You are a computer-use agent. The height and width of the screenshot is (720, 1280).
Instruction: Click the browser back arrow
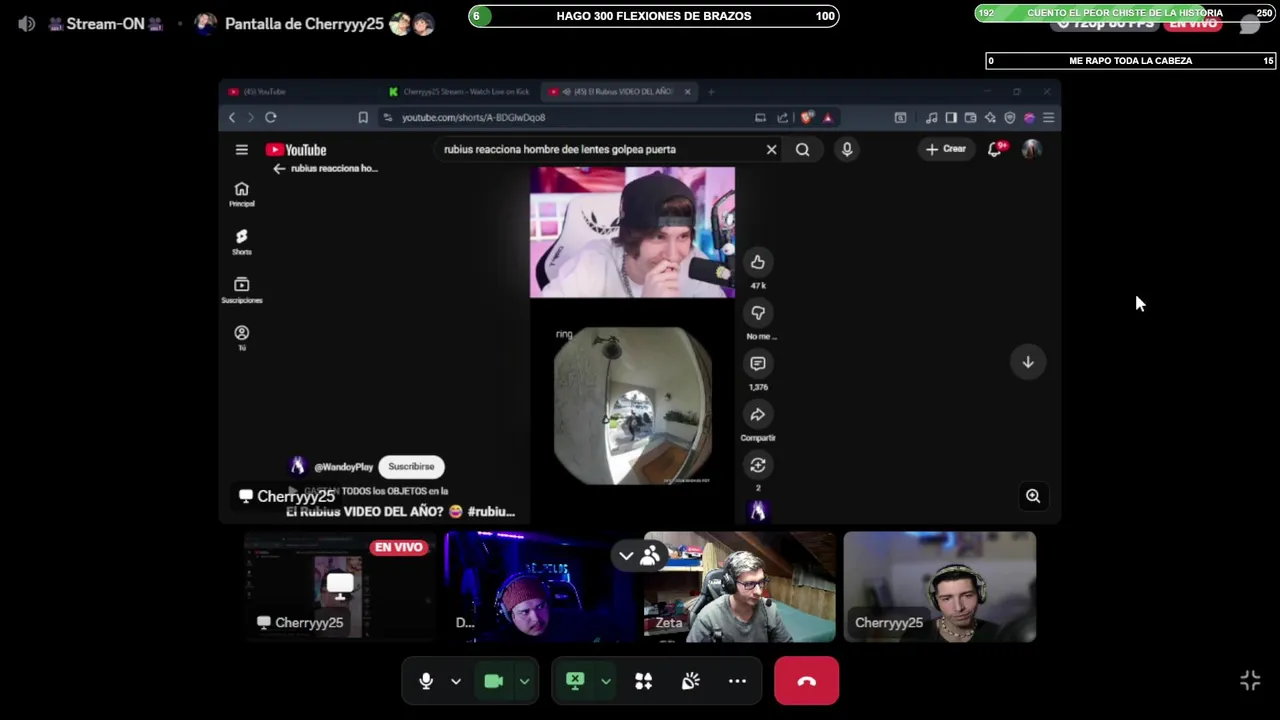tap(232, 117)
